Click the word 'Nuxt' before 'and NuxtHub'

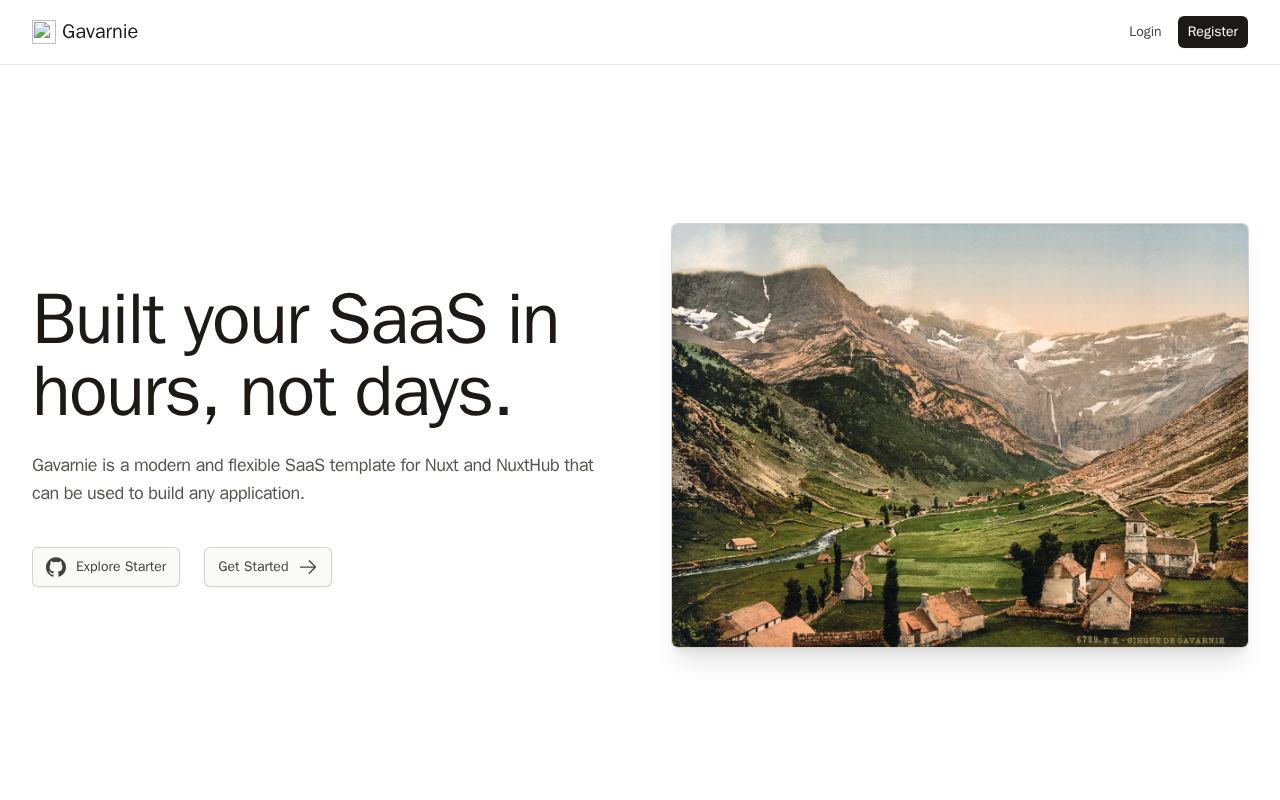tap(442, 465)
